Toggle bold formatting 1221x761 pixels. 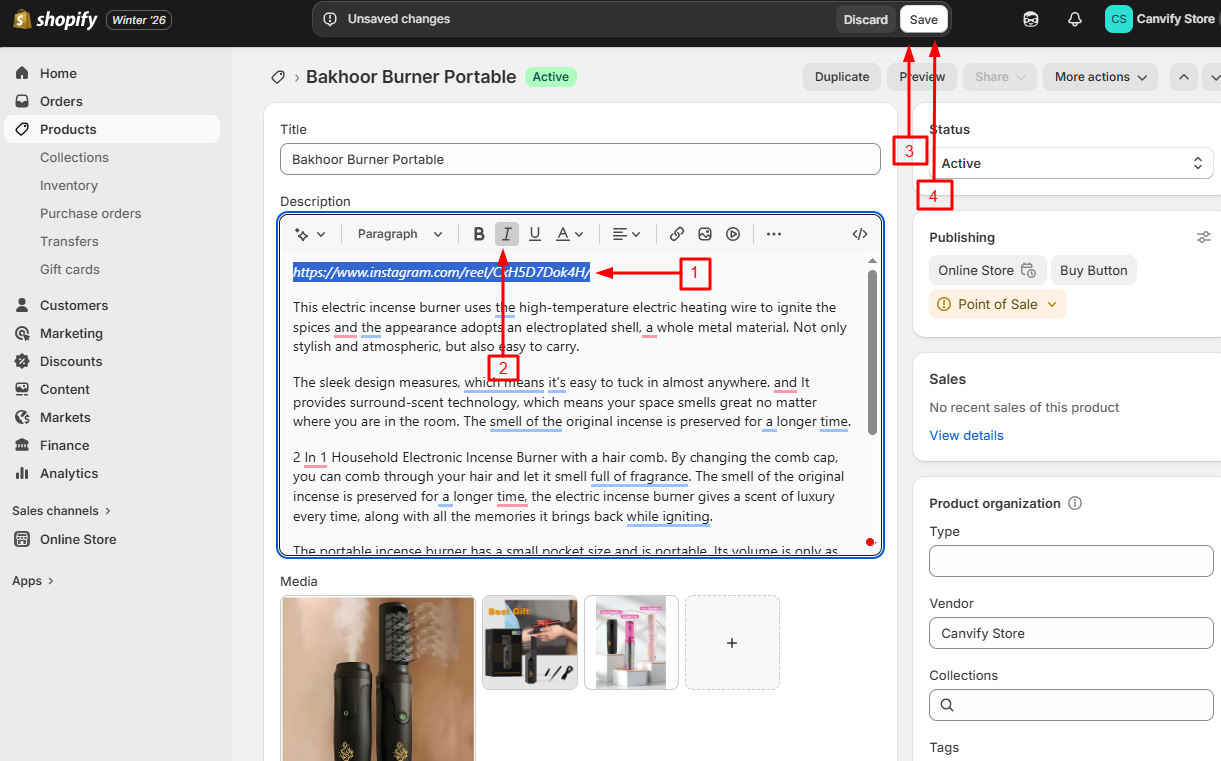tap(479, 233)
